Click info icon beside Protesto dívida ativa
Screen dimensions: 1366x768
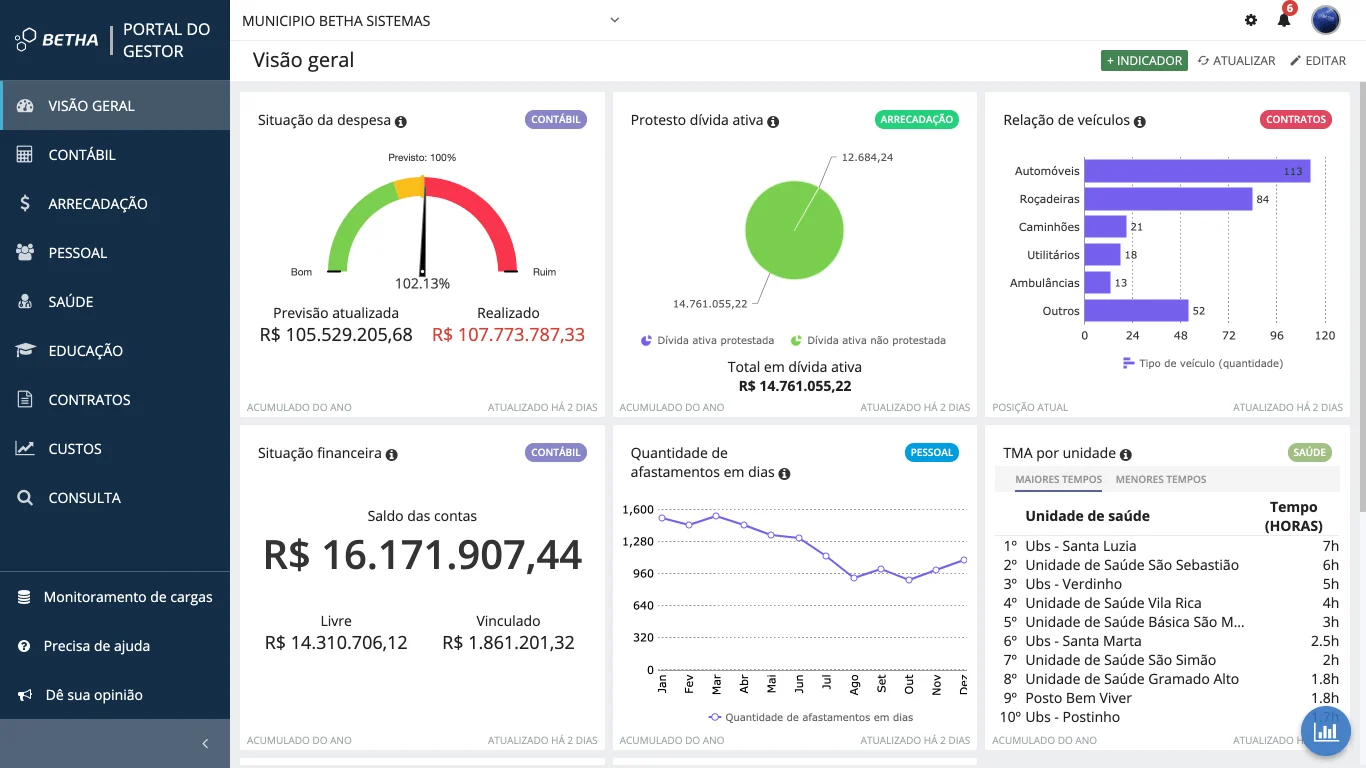(773, 122)
